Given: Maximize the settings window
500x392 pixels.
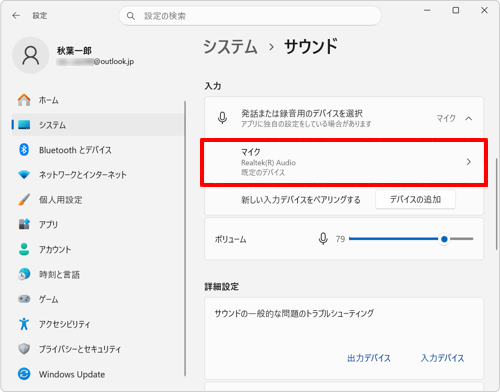Looking at the screenshot, I should point(455,10).
